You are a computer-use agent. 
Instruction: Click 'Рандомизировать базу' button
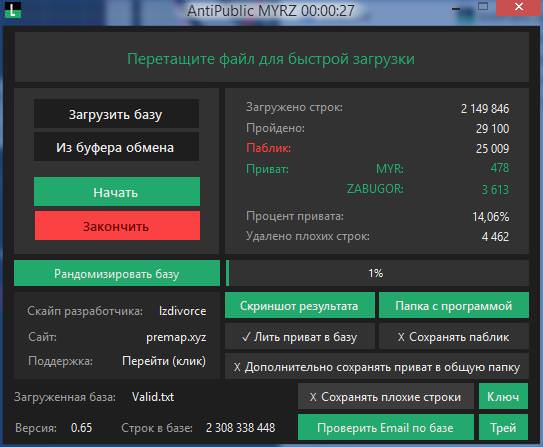pos(117,273)
